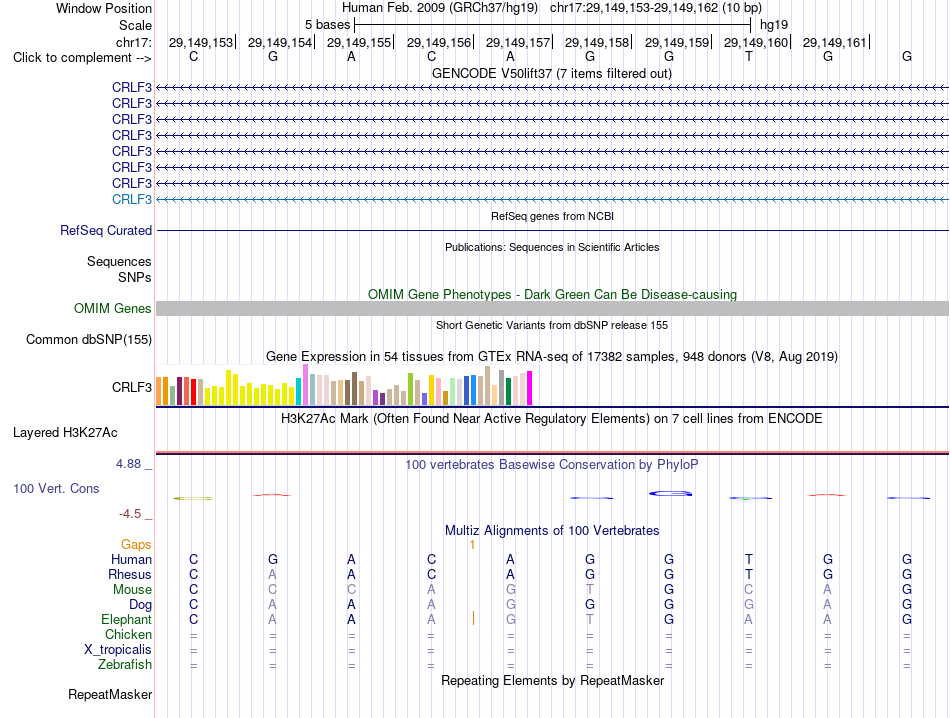The image size is (950, 718).
Task: Open the OMIM Gene Phenotypes track title
Action: coord(552,294)
